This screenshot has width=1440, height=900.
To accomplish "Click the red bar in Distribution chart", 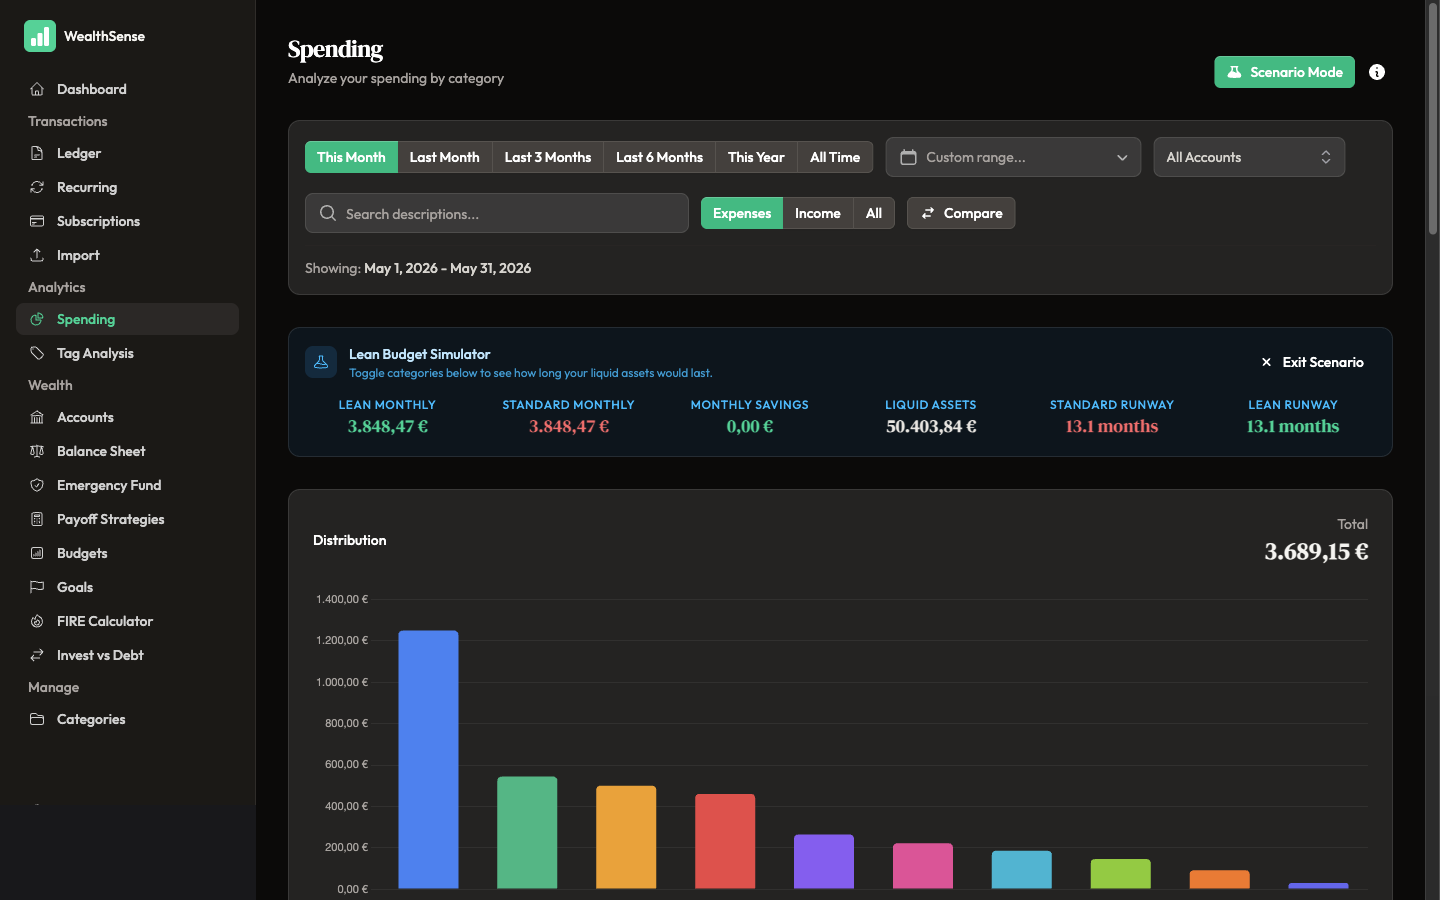I will (x=725, y=841).
